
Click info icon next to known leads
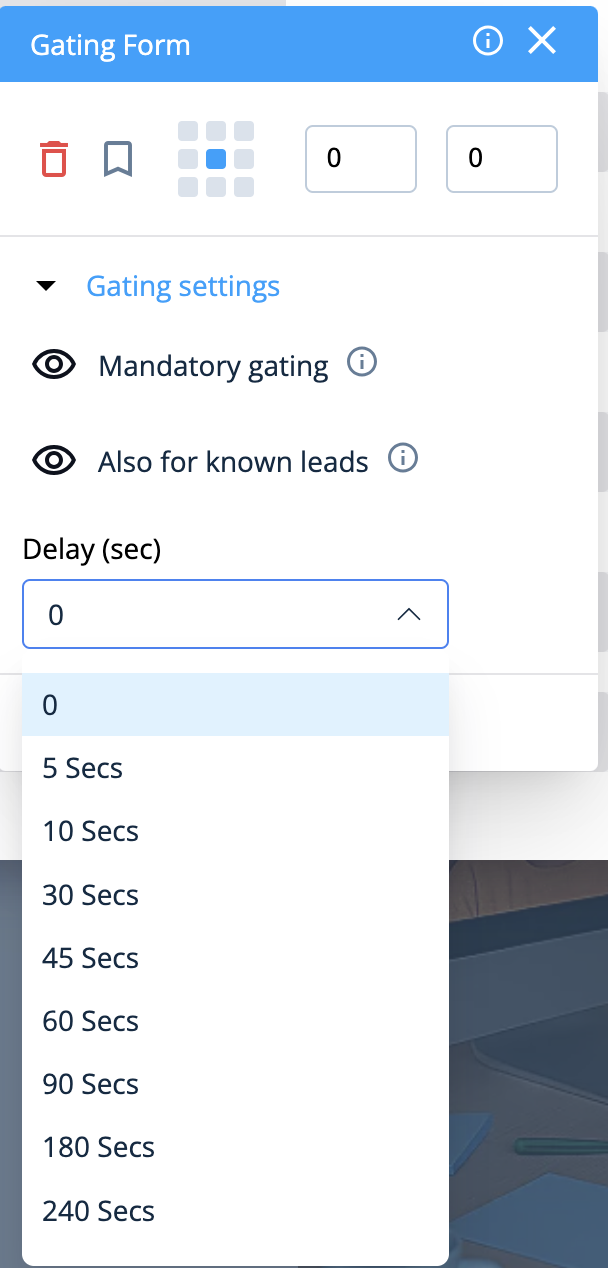(x=402, y=459)
